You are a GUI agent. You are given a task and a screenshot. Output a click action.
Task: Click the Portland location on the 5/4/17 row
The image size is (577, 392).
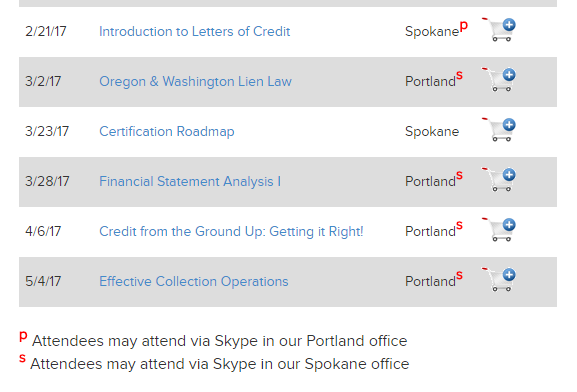click(431, 282)
